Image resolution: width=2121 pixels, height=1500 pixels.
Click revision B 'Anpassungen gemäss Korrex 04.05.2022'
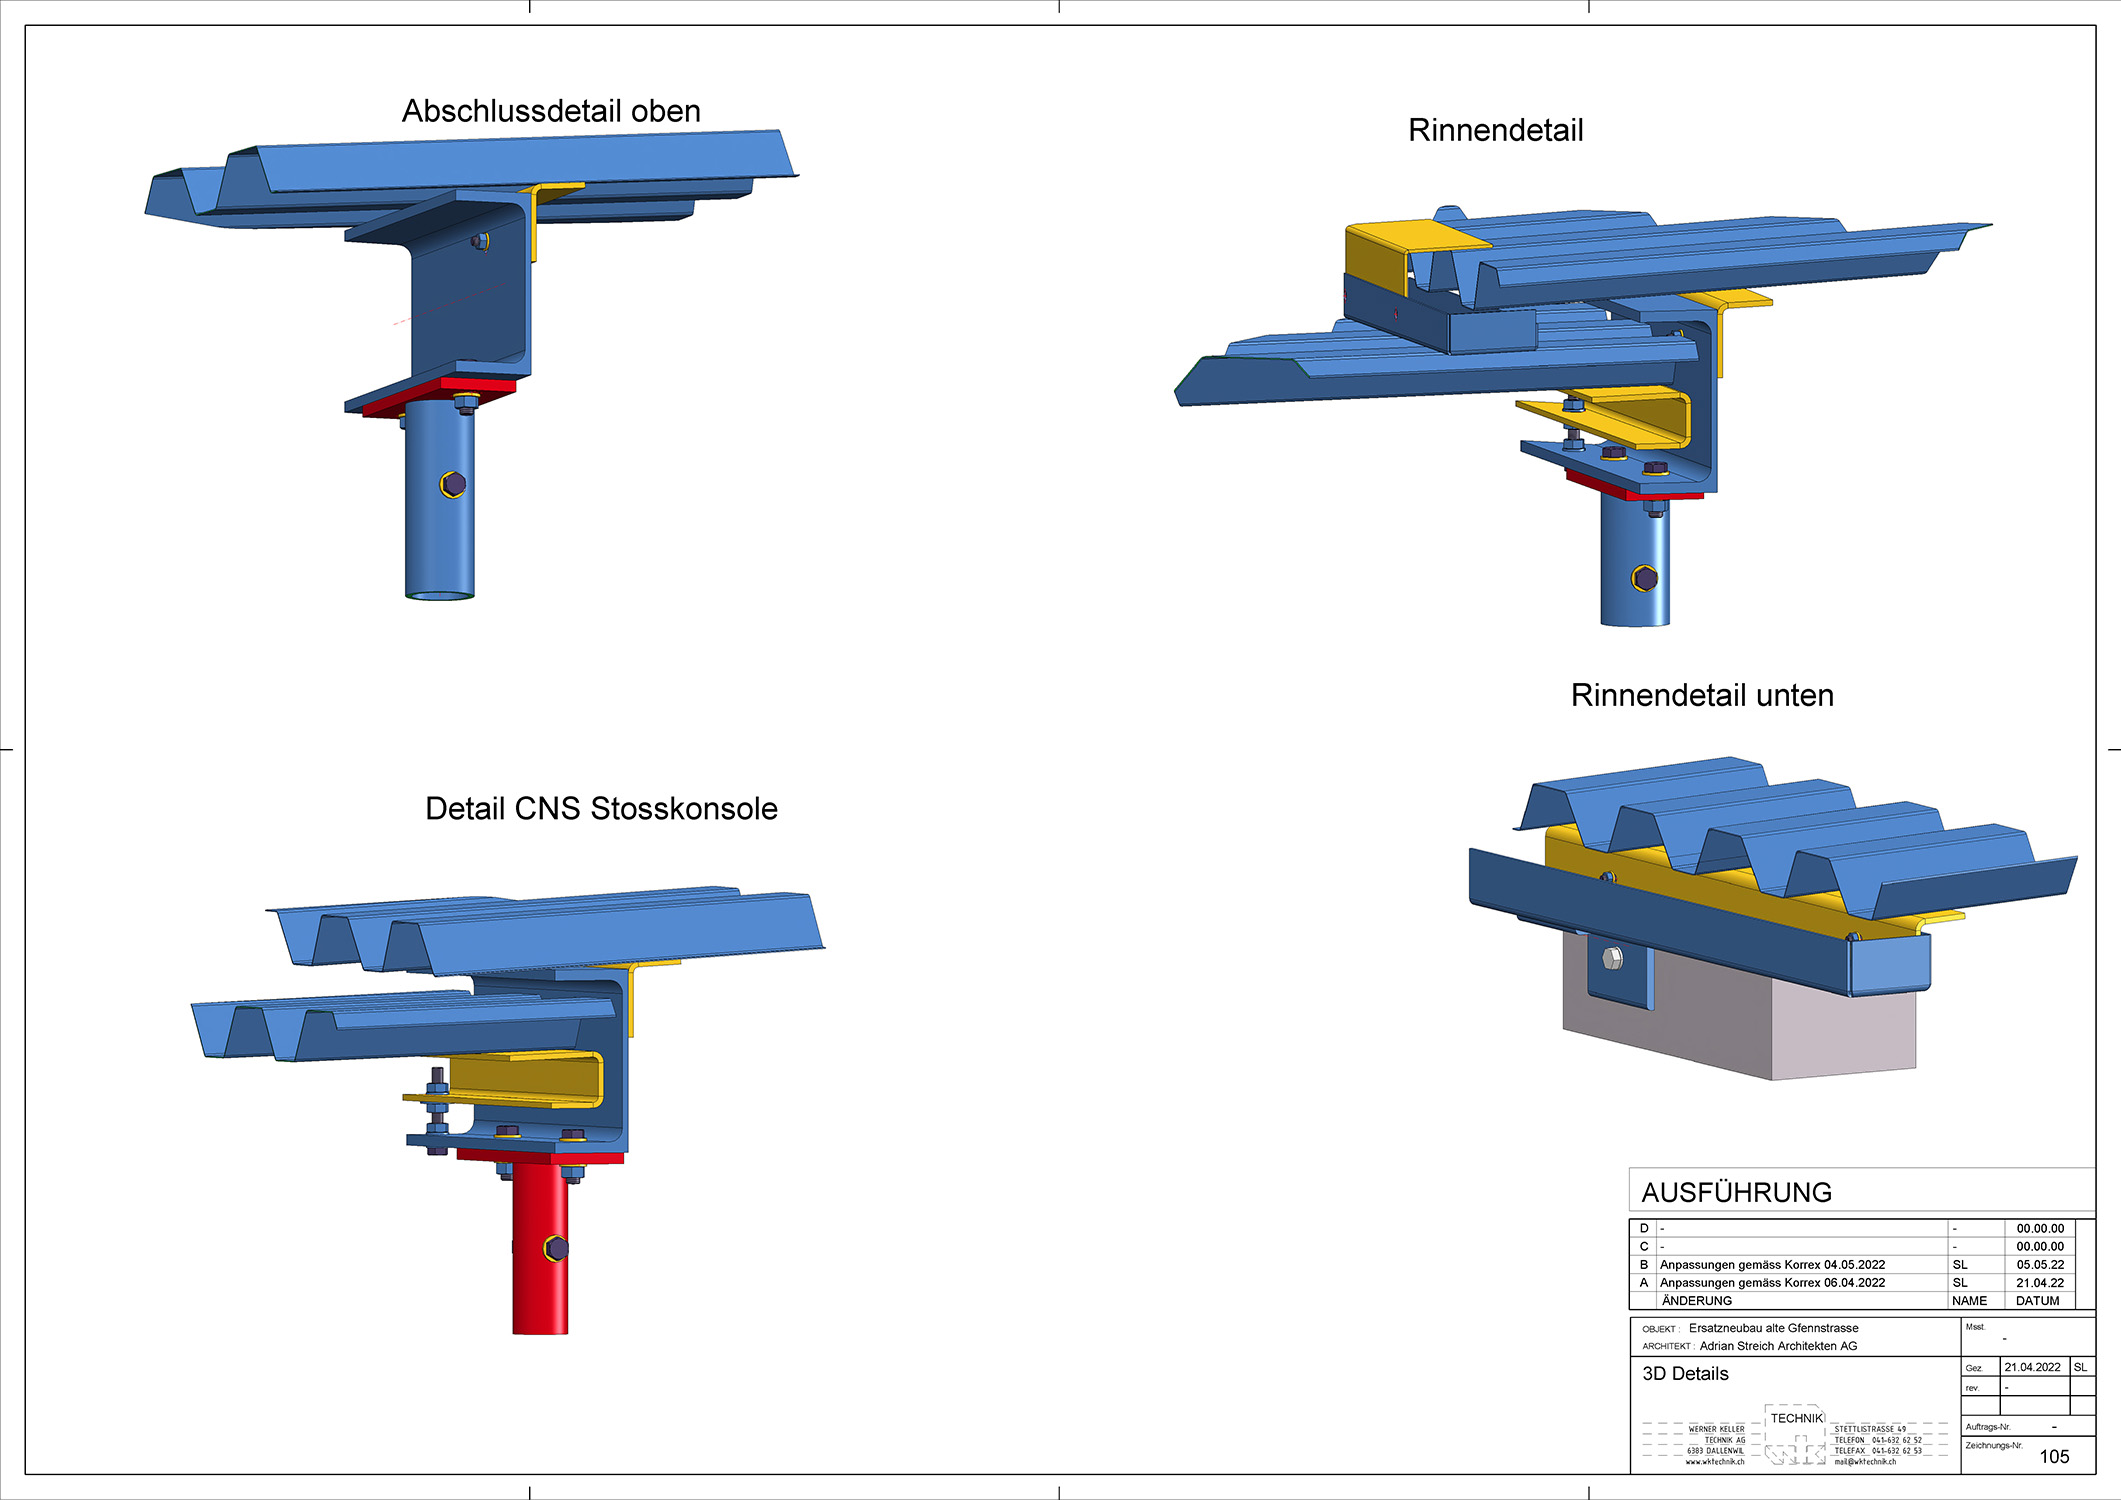coord(1772,1265)
